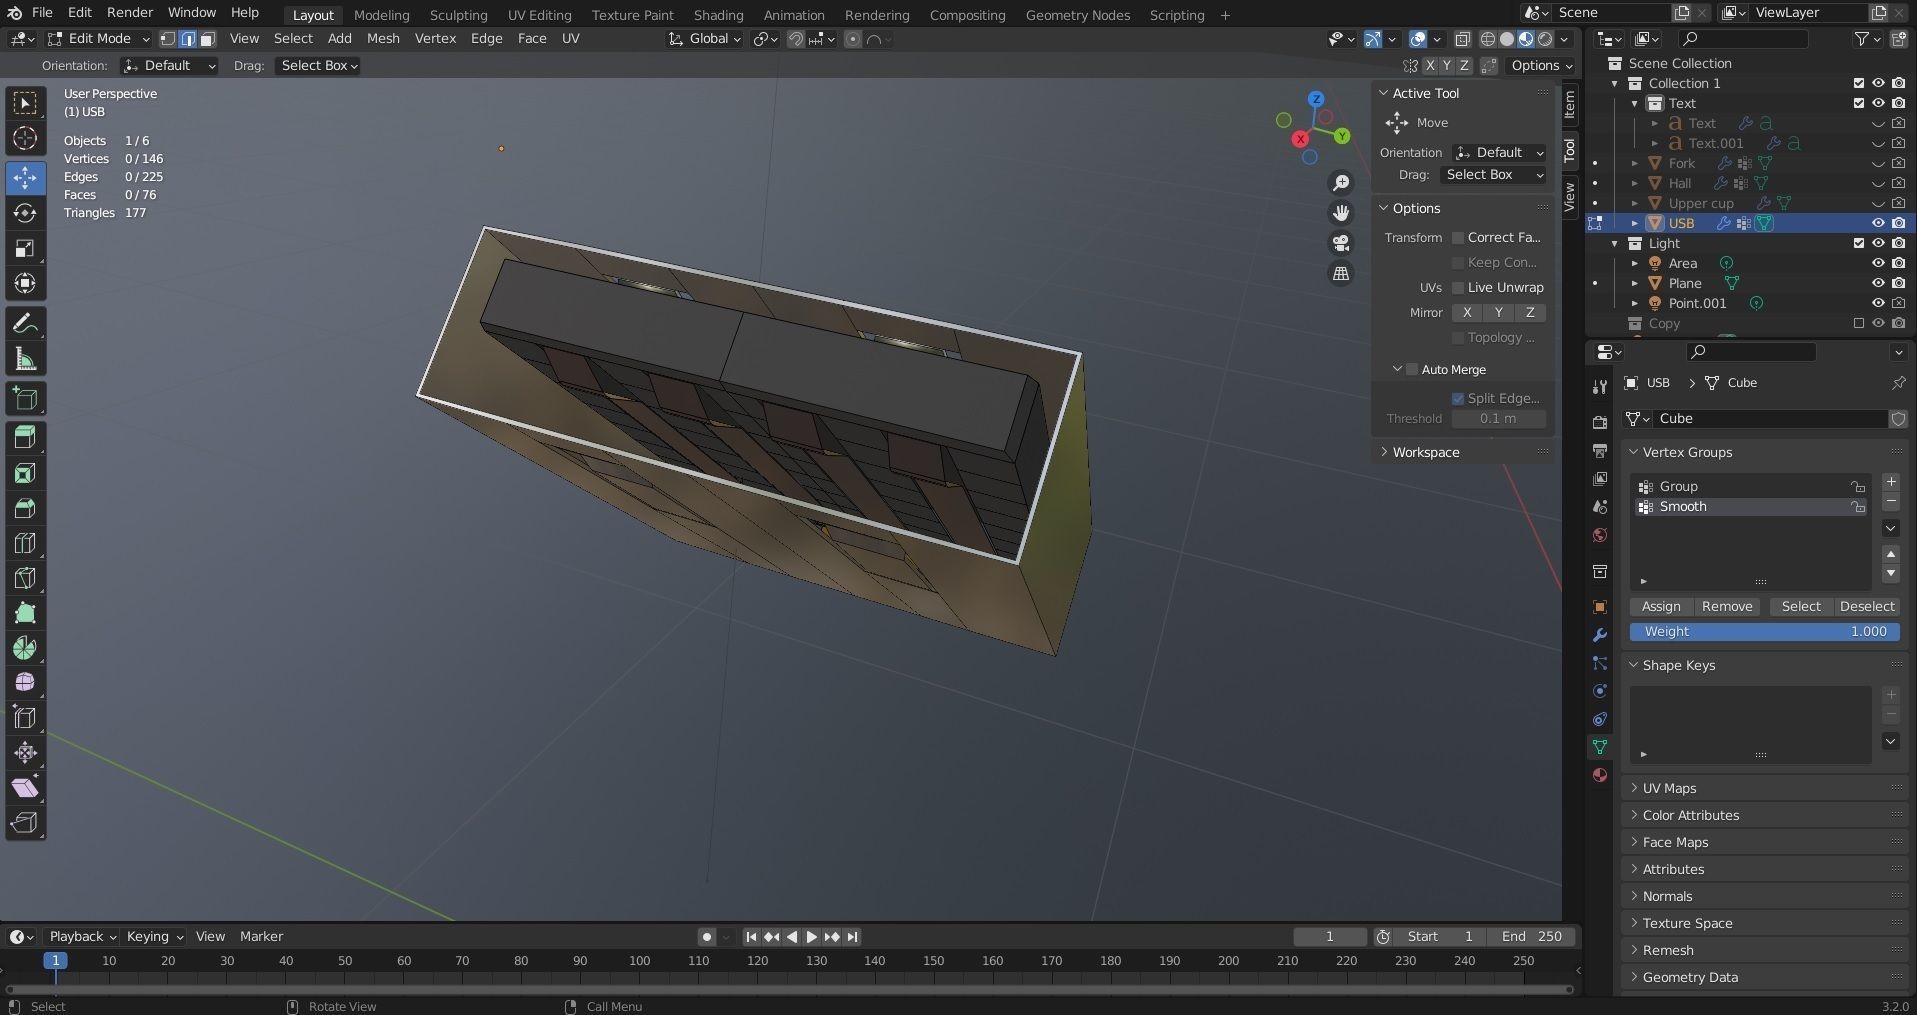Viewport: 1917px width, 1015px height.
Task: Activate the Scale tool
Action: click(x=25, y=249)
